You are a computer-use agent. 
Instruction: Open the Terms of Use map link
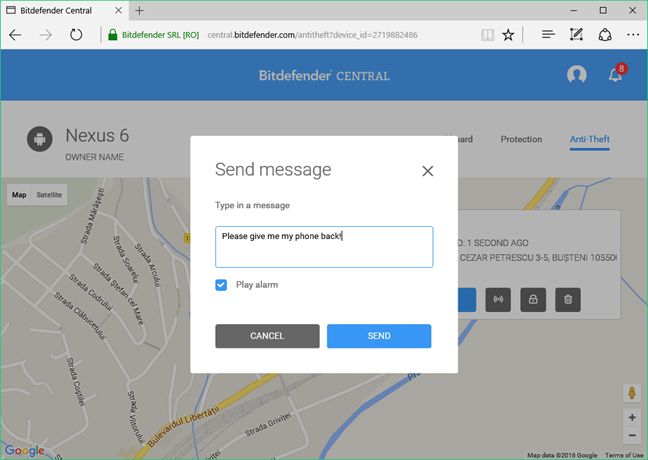[x=624, y=455]
